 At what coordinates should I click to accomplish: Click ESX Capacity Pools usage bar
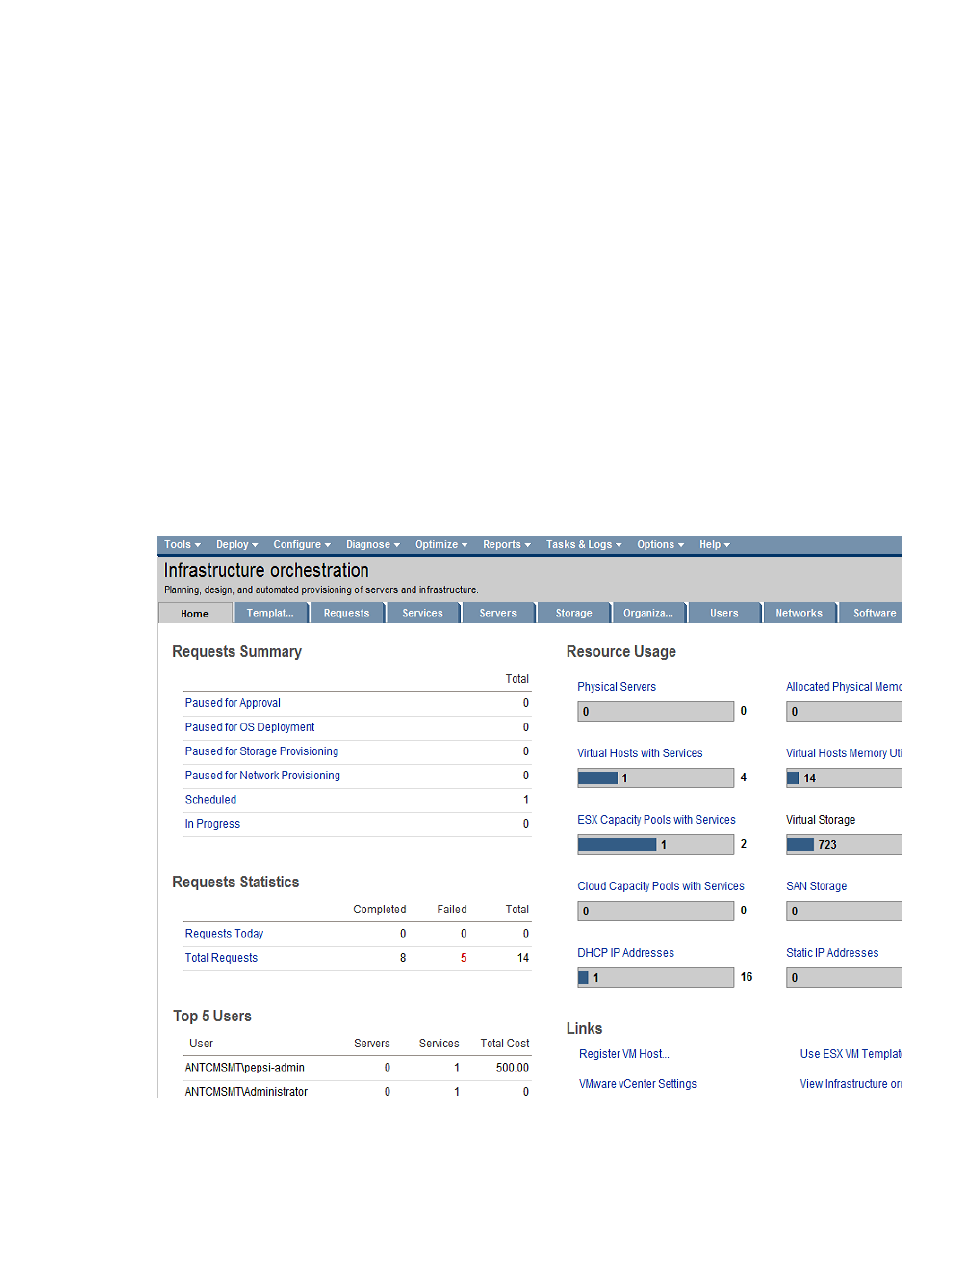[x=656, y=845]
